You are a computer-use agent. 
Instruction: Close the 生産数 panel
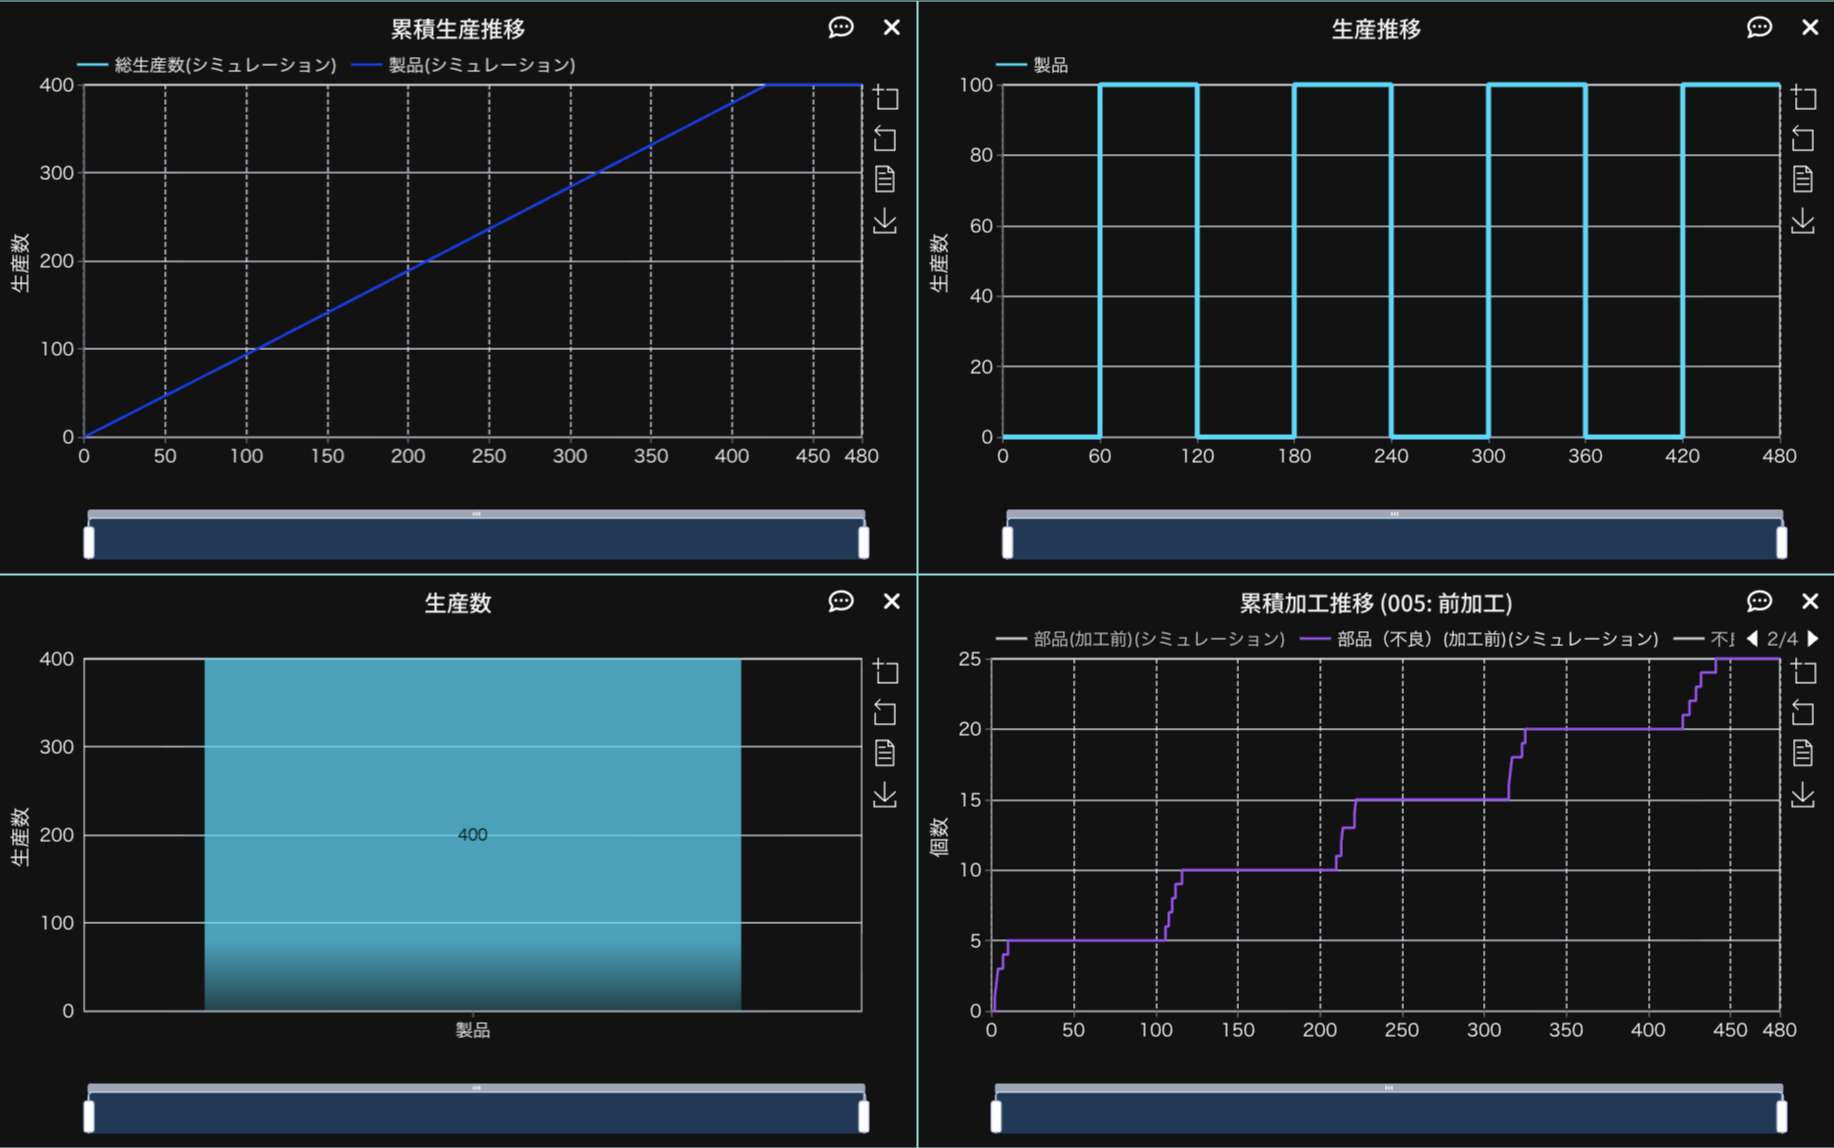[x=891, y=601]
